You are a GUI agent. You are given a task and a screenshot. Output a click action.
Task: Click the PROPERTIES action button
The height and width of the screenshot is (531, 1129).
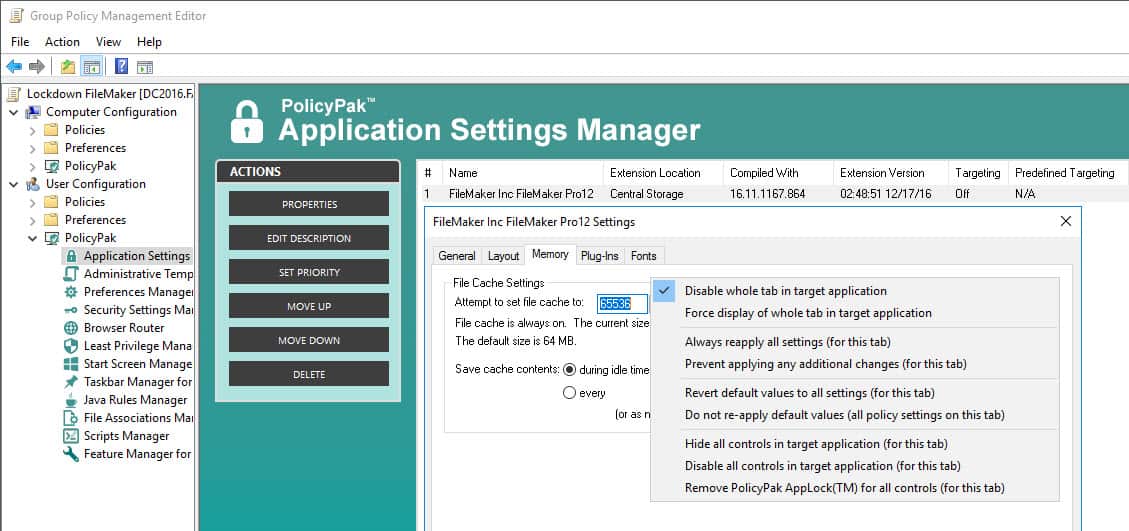click(x=309, y=204)
